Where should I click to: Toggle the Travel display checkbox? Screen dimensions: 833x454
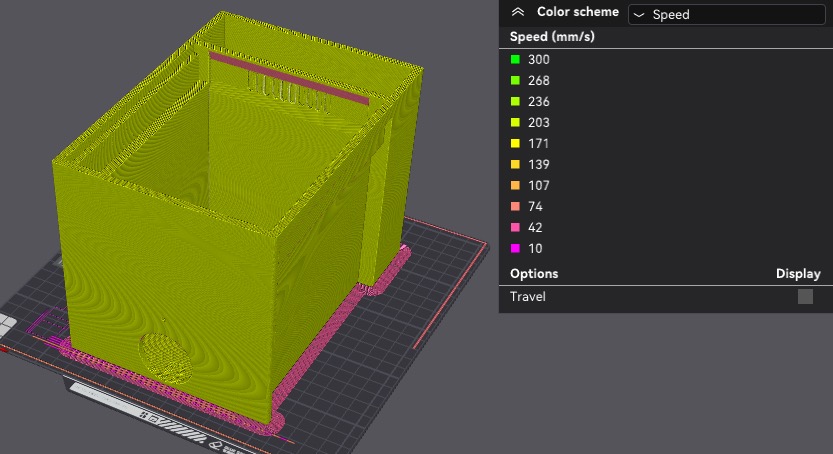pos(805,296)
